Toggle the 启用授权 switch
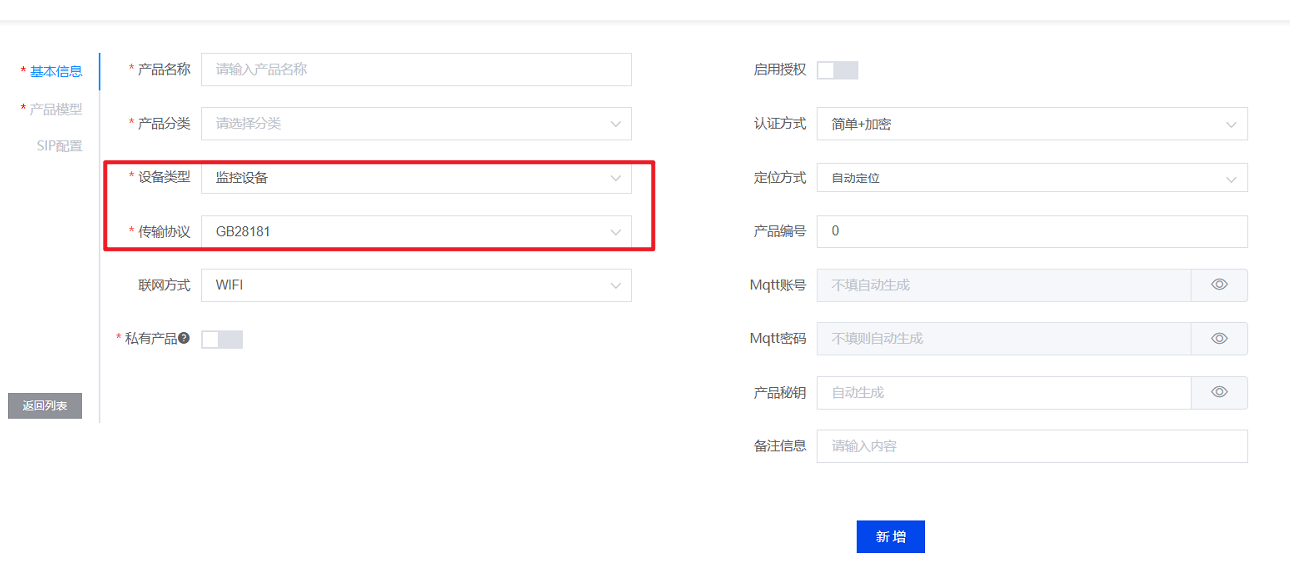The image size is (1290, 587). (x=837, y=70)
